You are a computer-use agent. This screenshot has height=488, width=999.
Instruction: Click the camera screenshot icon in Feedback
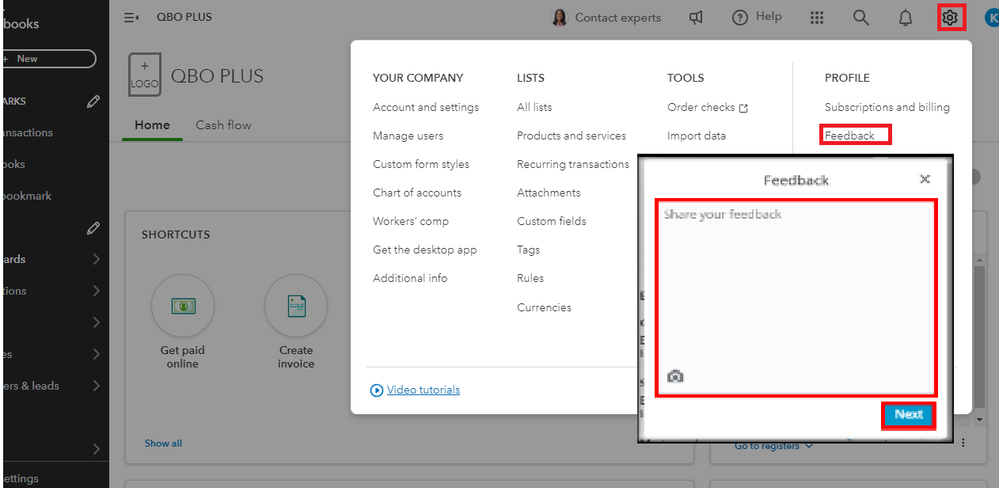click(675, 376)
